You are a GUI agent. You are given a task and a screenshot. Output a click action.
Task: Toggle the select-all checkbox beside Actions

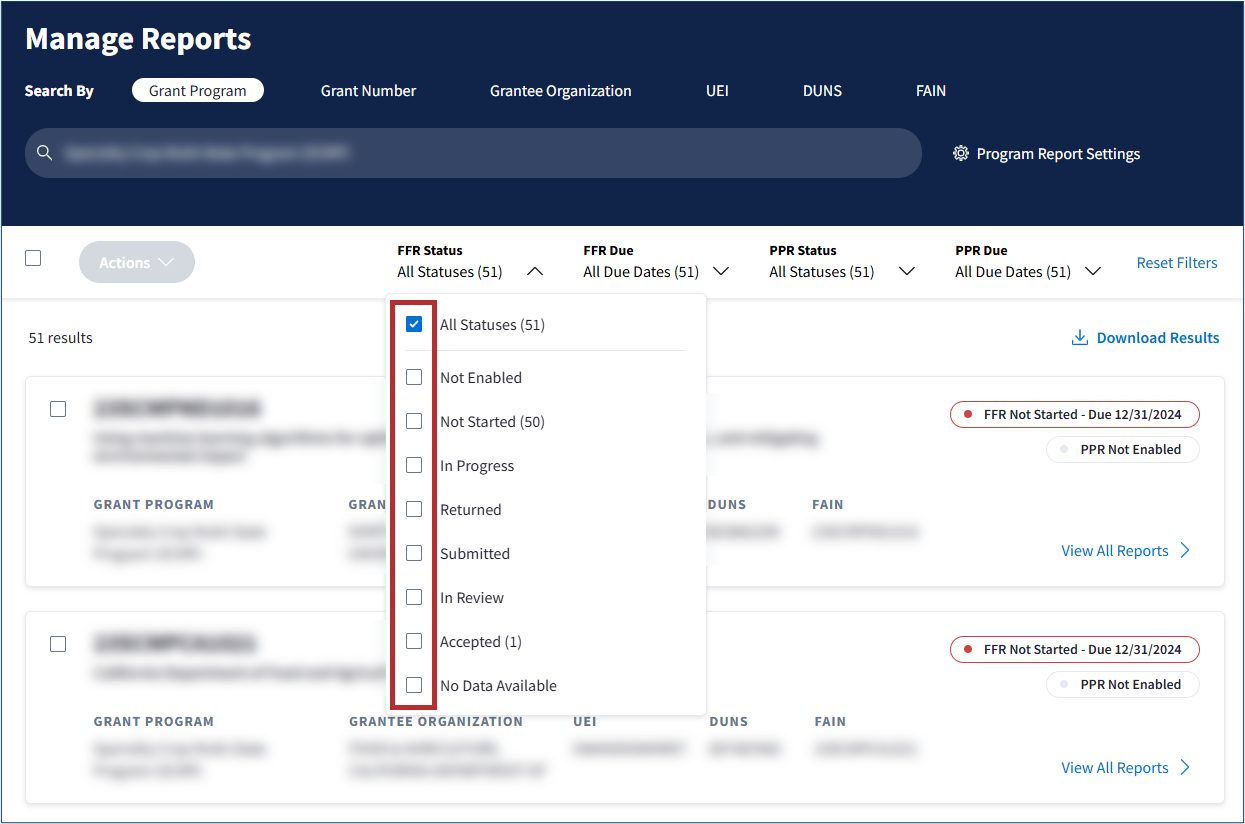coord(33,258)
